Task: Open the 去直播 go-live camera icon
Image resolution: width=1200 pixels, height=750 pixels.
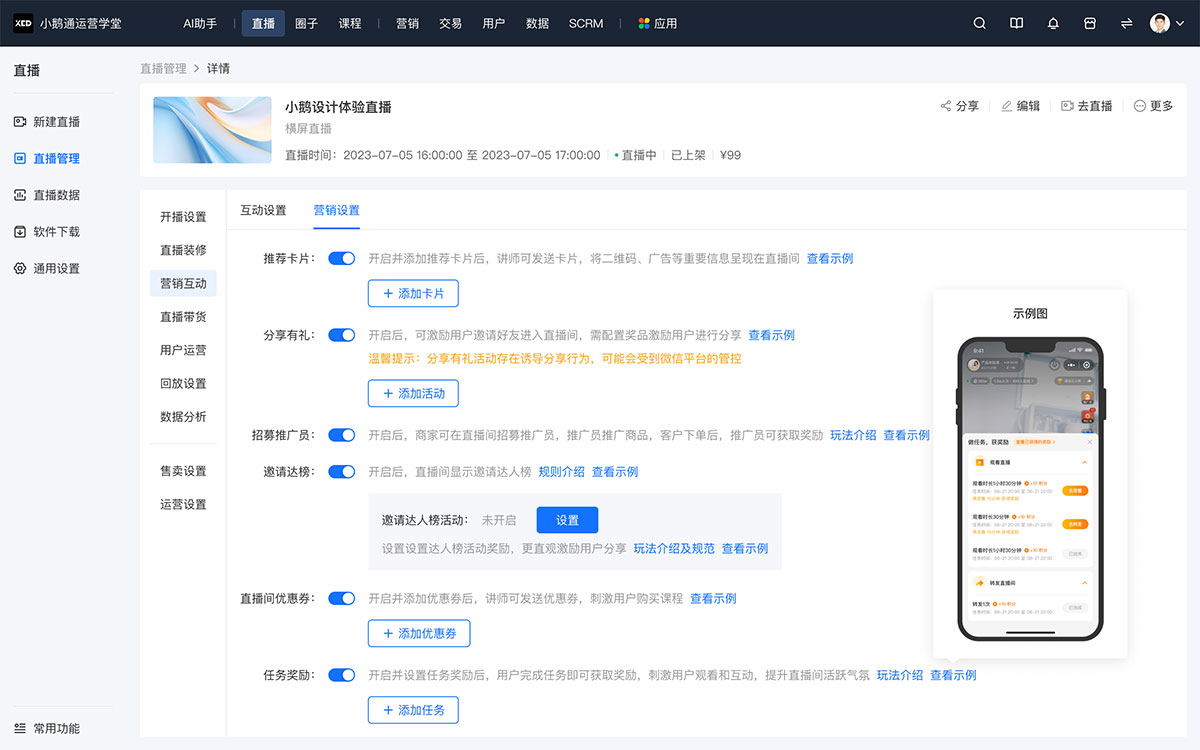Action: click(1068, 105)
